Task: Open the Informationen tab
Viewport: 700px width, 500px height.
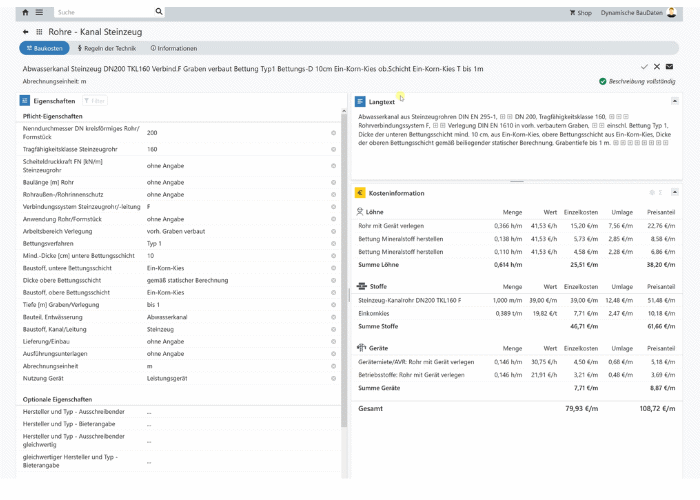Action: (173, 48)
